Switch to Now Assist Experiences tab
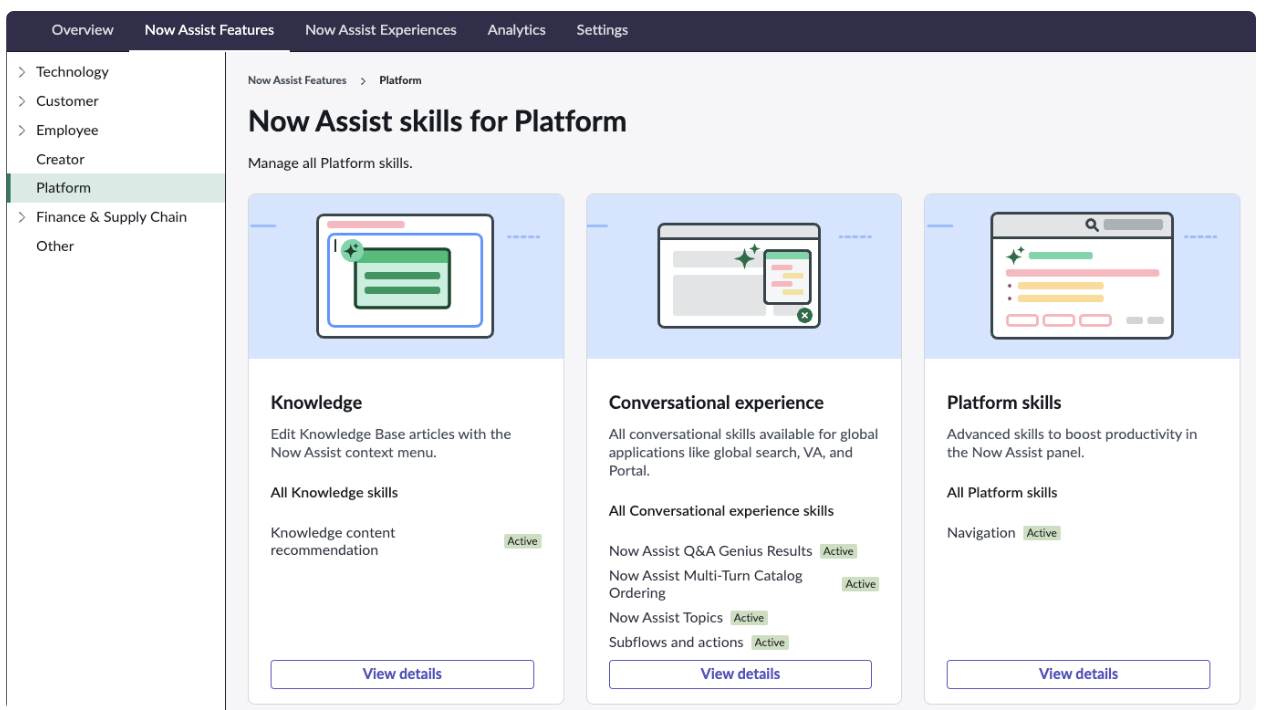The image size is (1270, 710). (x=380, y=30)
